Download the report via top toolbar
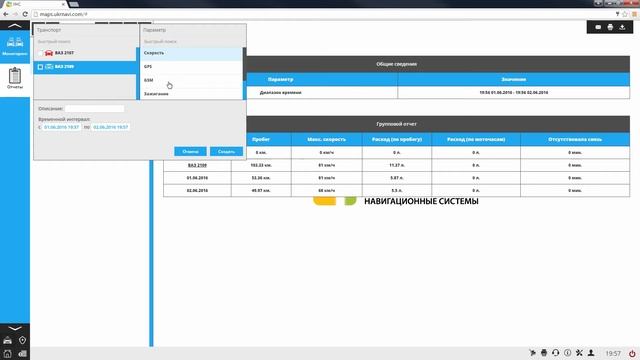The image size is (640, 360). [x=622, y=27]
